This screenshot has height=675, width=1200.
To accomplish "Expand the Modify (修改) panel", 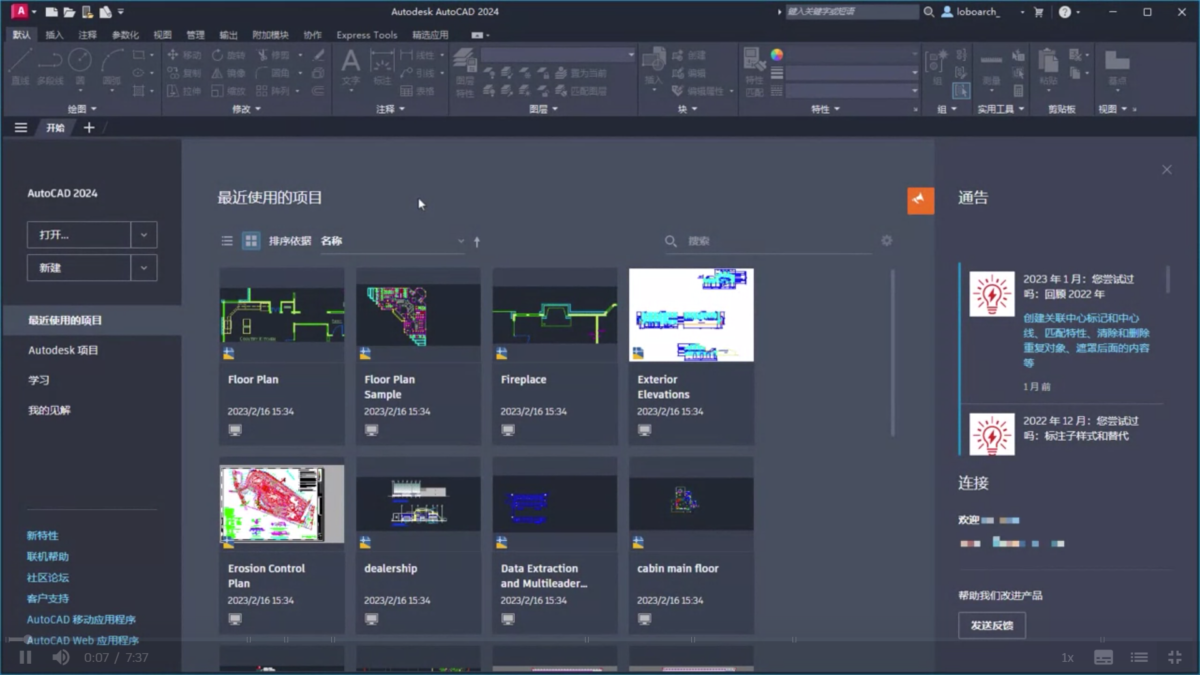I will pos(246,109).
